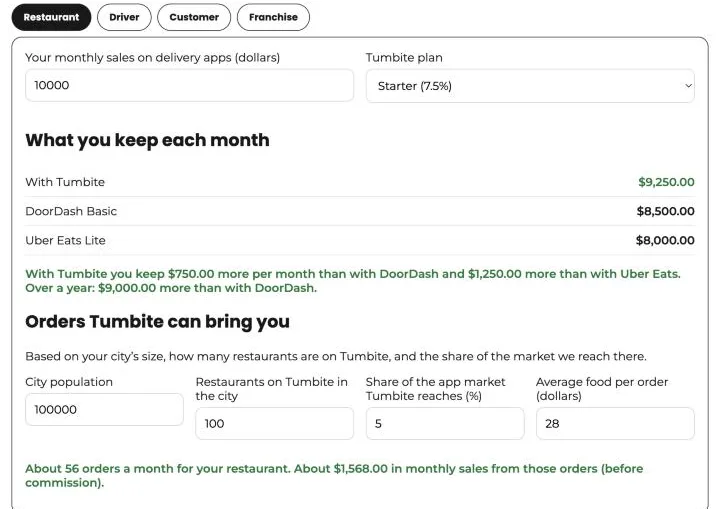The image size is (720, 509).
Task: Click the City population label
Action: 69,382
